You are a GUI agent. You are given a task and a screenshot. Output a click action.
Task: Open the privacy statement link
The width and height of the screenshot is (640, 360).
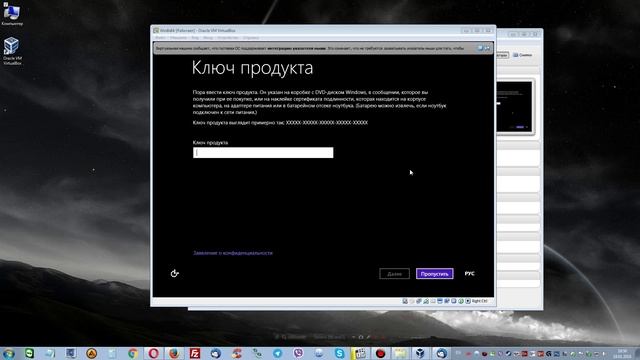[233, 253]
